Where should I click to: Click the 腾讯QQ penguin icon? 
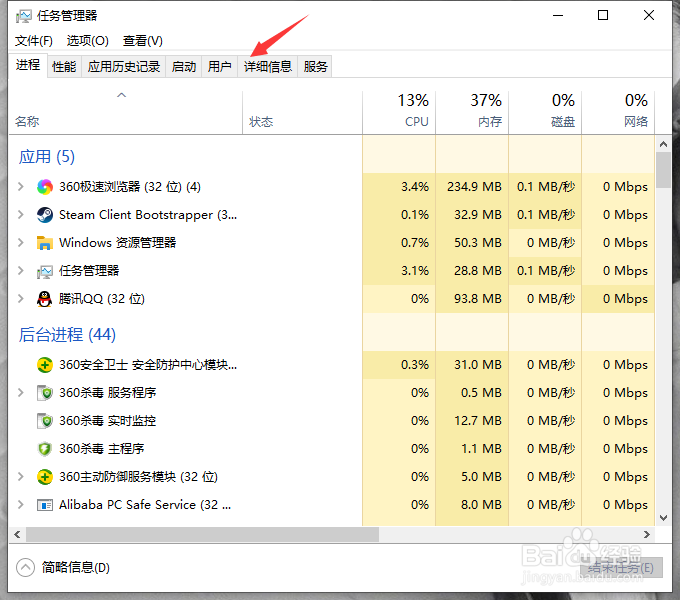click(44, 299)
